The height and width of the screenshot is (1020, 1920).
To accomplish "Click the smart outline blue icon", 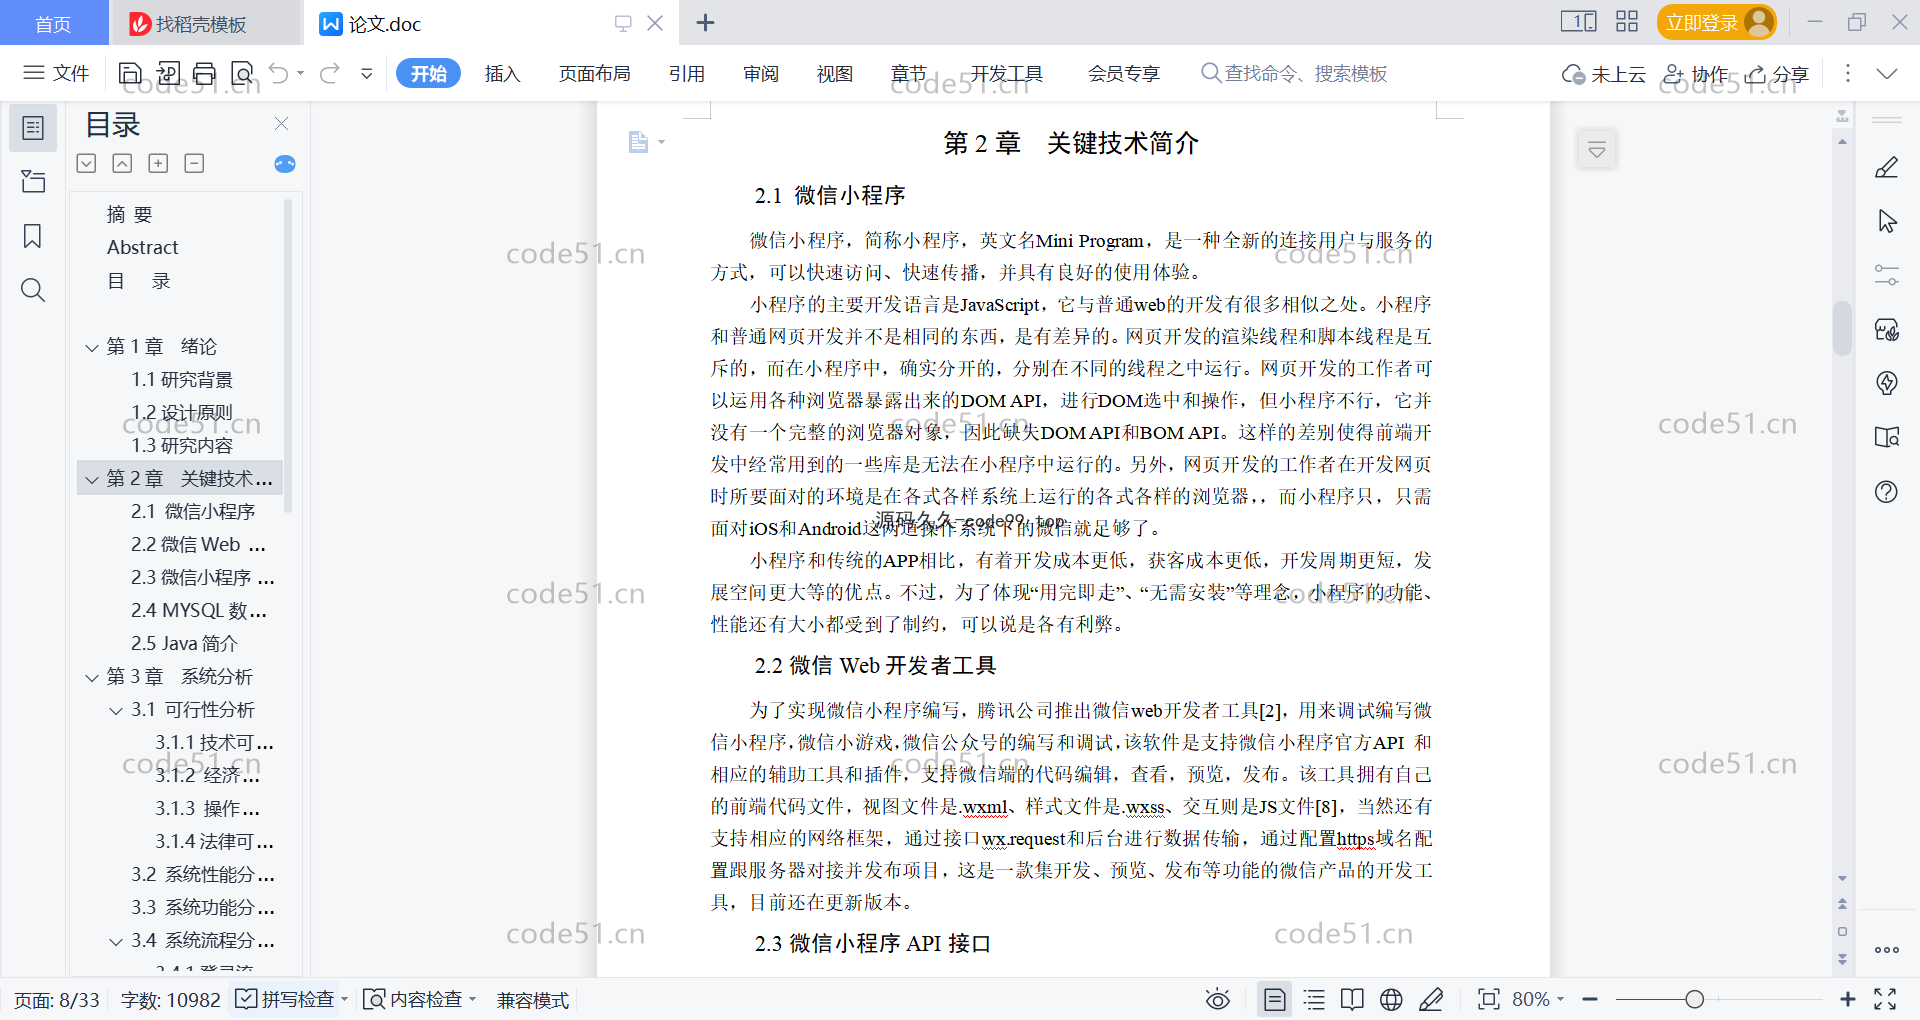I will point(285,164).
